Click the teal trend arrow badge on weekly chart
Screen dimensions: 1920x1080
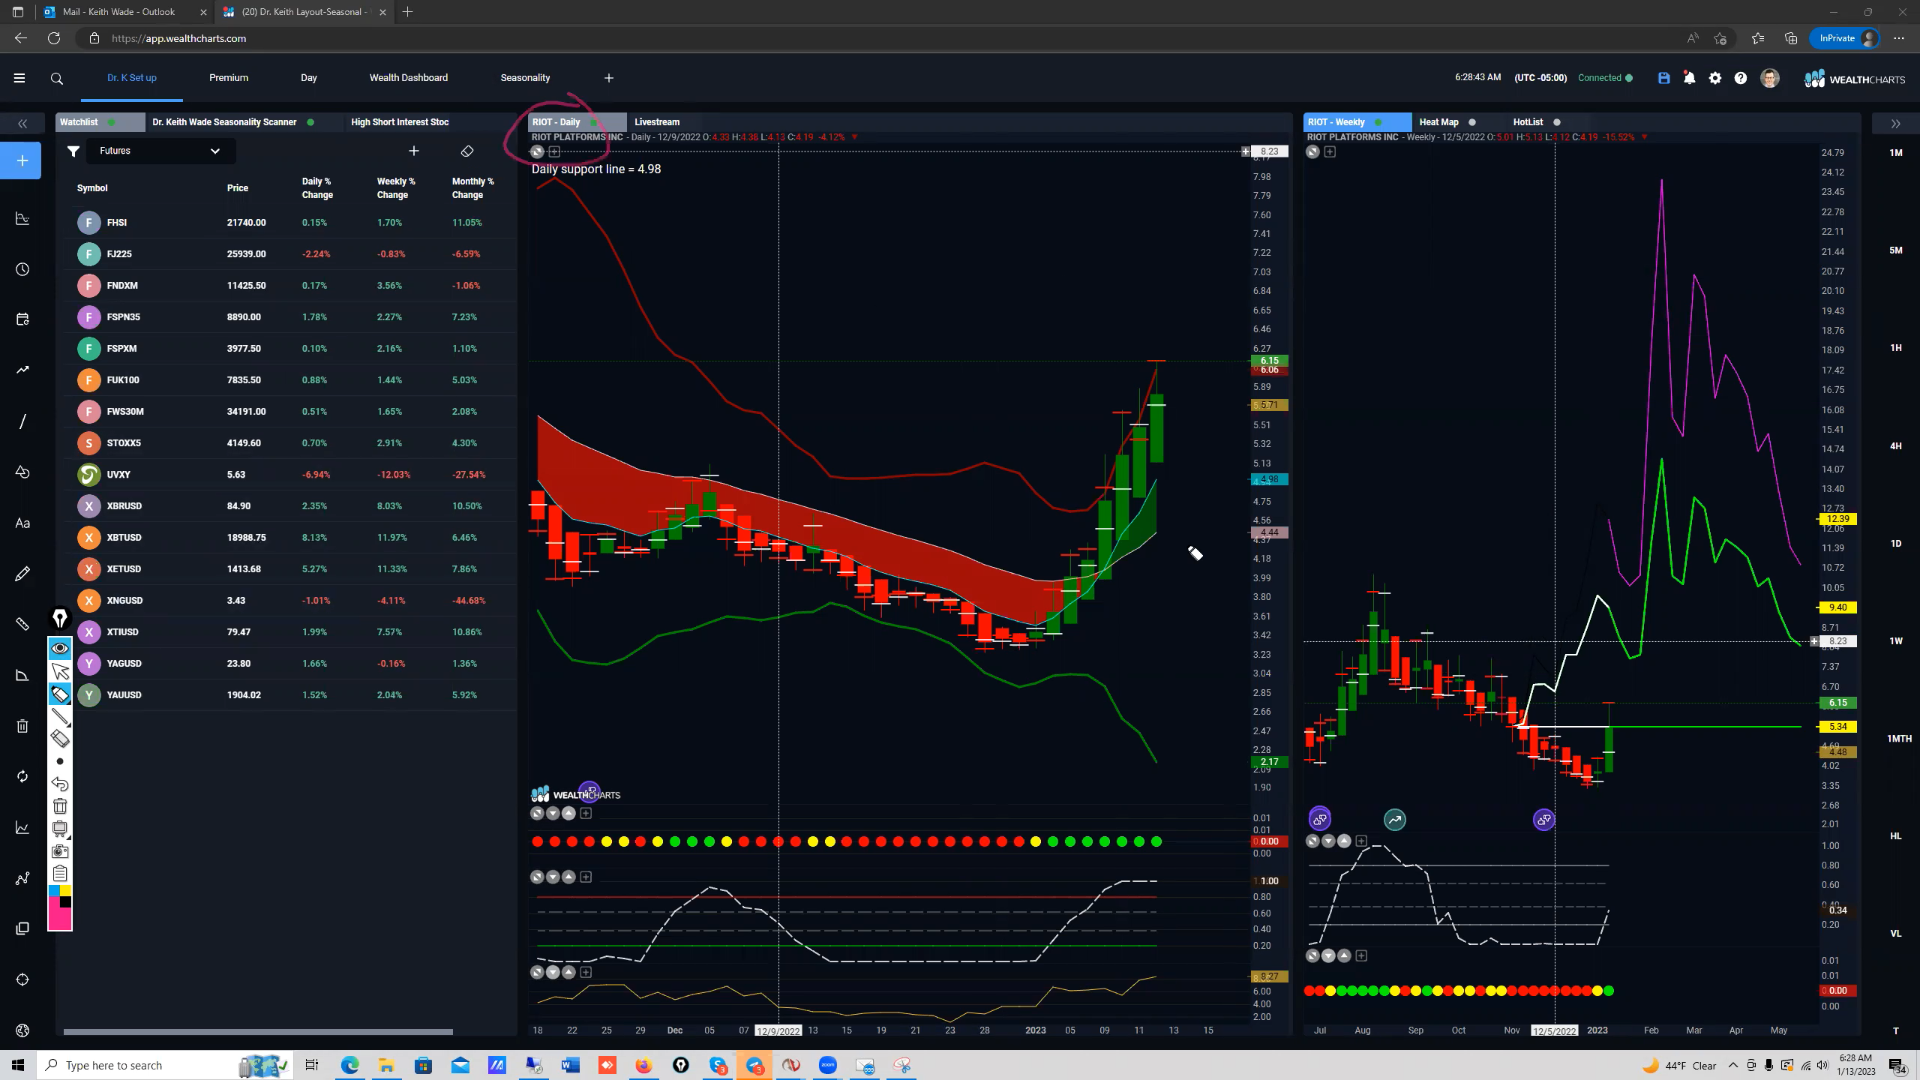(x=1394, y=820)
